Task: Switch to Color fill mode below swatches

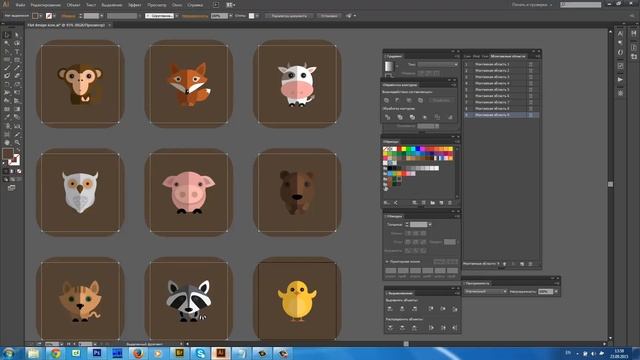Action: (6, 171)
